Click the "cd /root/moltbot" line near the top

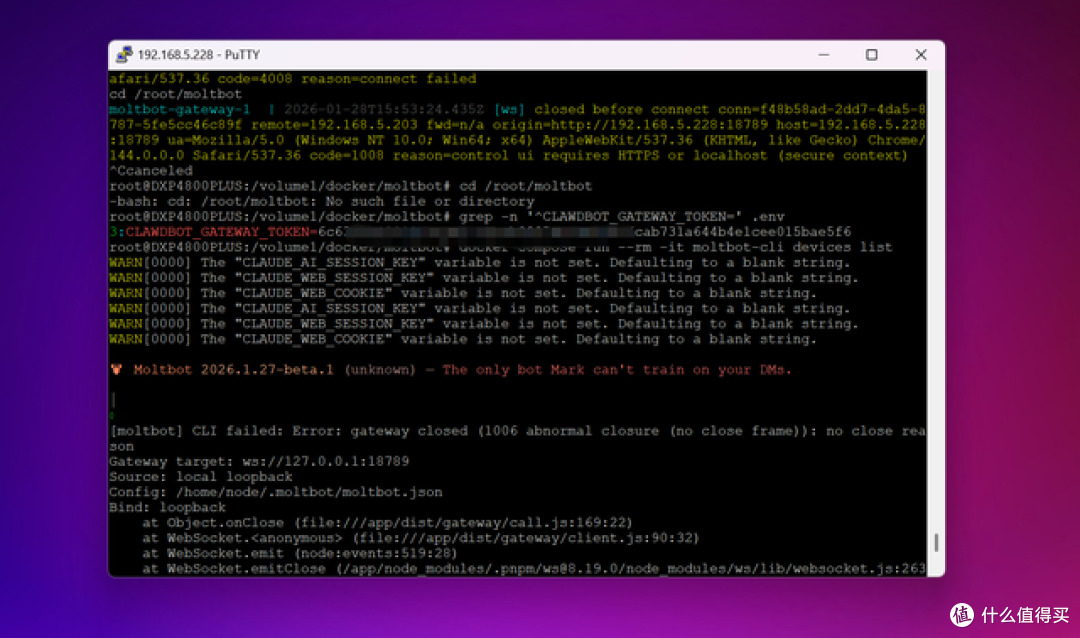click(x=176, y=94)
